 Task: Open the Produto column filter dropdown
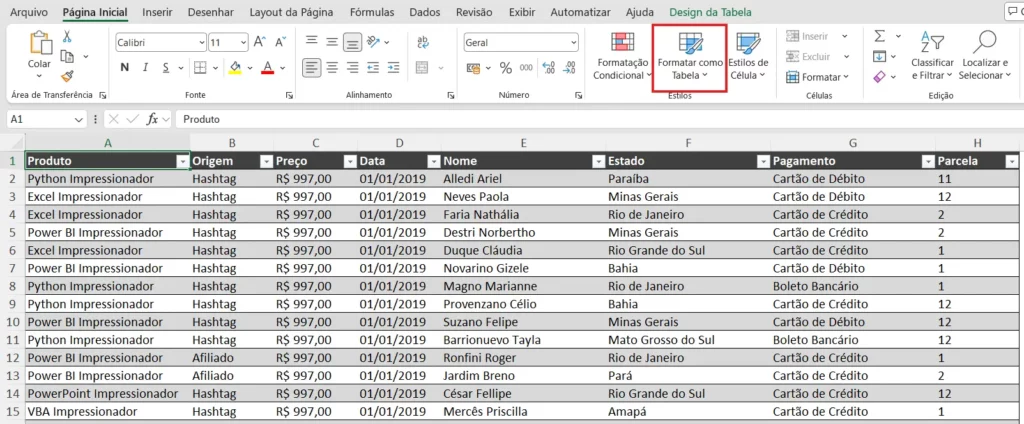(182, 161)
